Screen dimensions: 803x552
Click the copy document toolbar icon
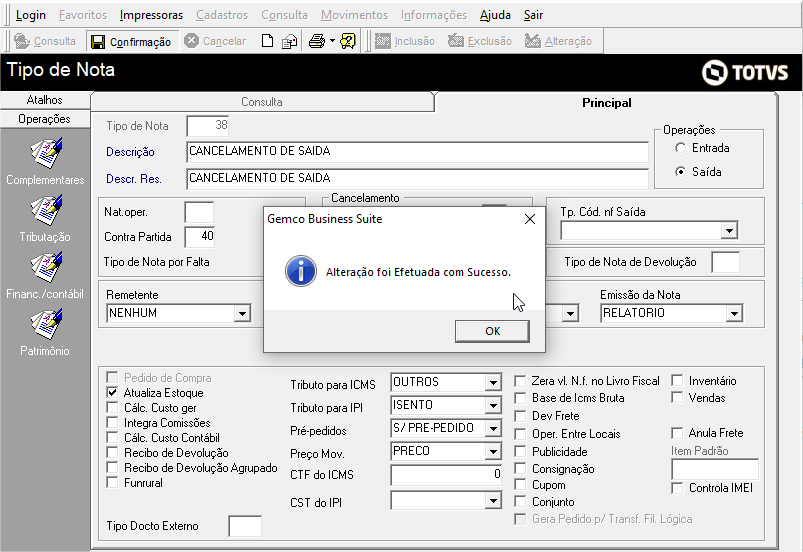290,41
